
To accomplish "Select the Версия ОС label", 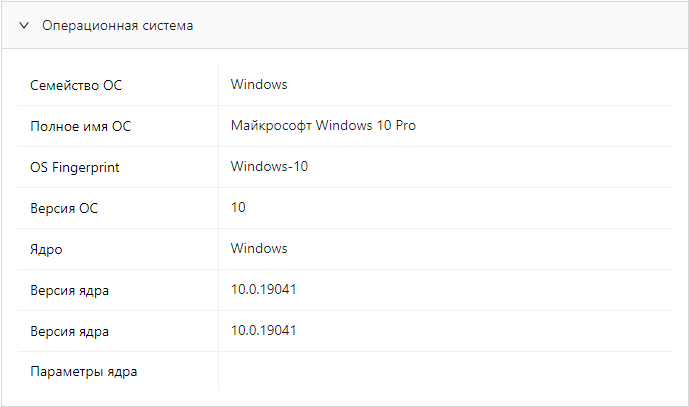I will tap(65, 209).
